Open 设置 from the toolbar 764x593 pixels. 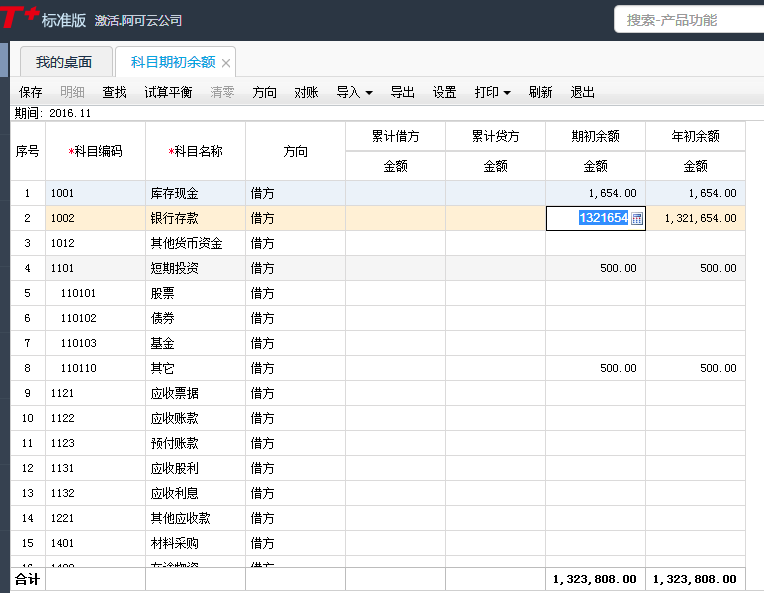(444, 92)
